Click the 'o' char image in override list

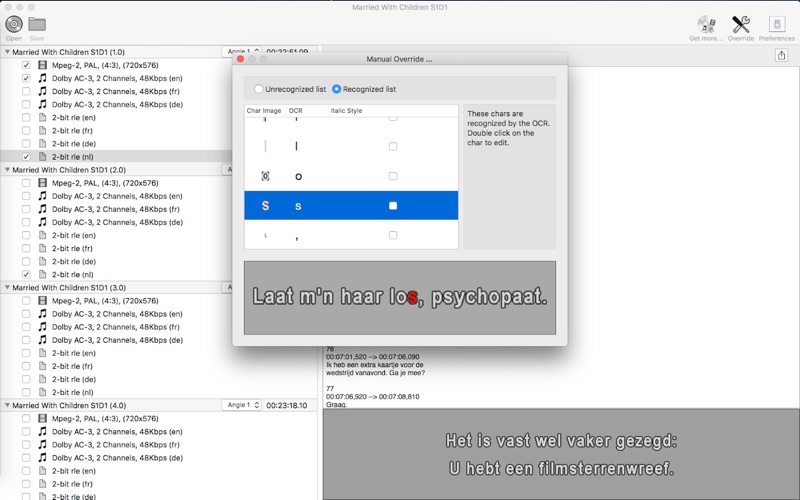point(265,176)
